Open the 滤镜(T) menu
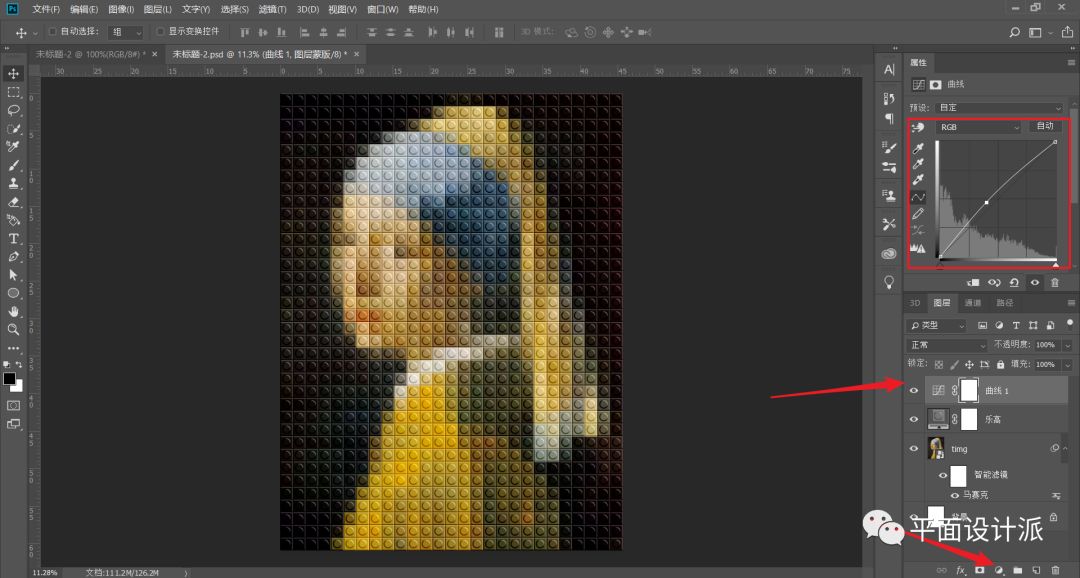The height and width of the screenshot is (578, 1080). pyautogui.click(x=272, y=9)
